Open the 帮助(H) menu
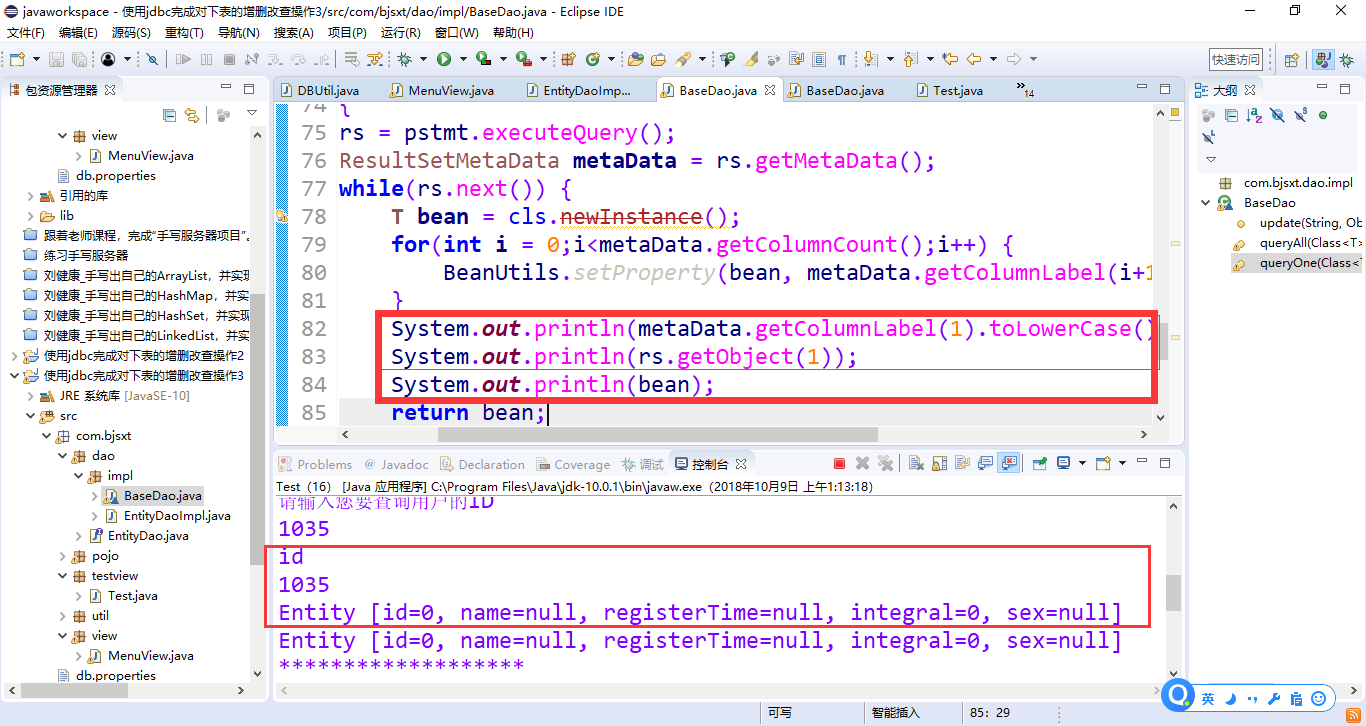The width and height of the screenshot is (1366, 726). 513,32
